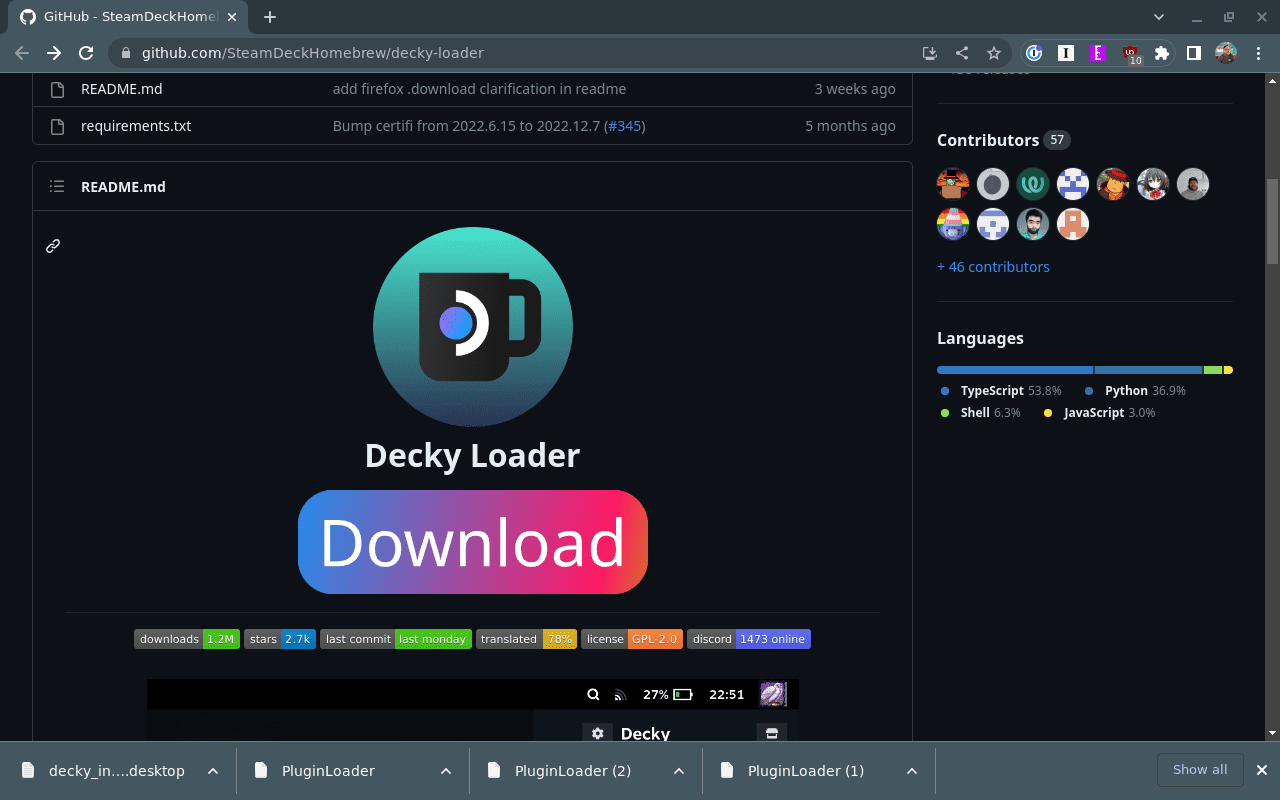The width and height of the screenshot is (1280, 800).
Task: Click first contributor avatar
Action: click(953, 184)
